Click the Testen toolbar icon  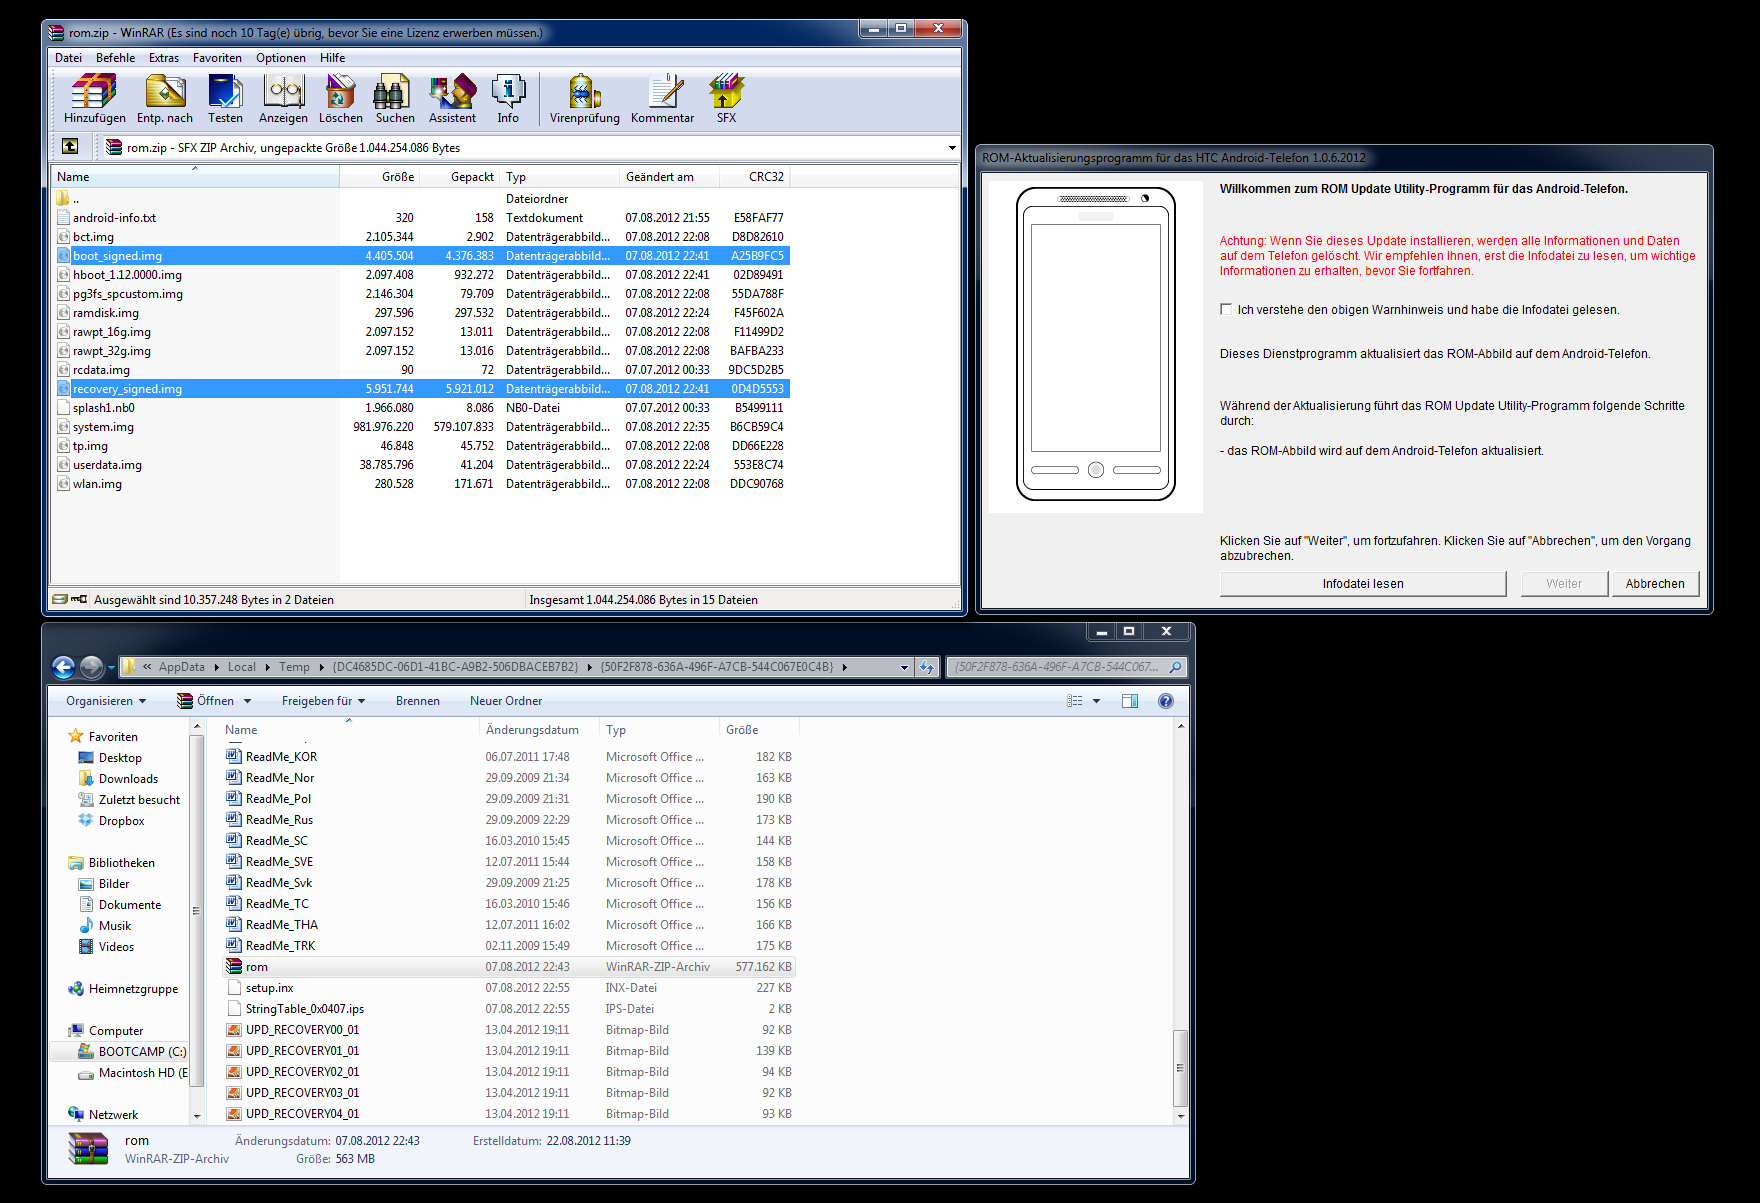tap(225, 98)
